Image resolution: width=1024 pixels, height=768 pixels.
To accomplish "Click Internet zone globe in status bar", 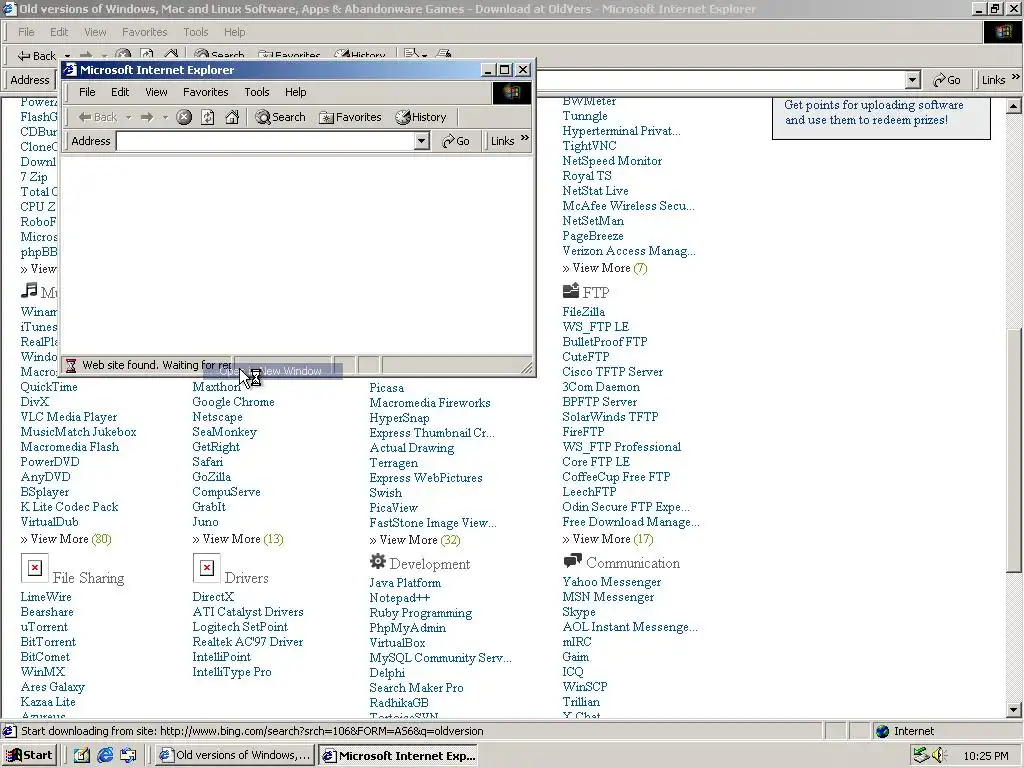I will (x=883, y=731).
